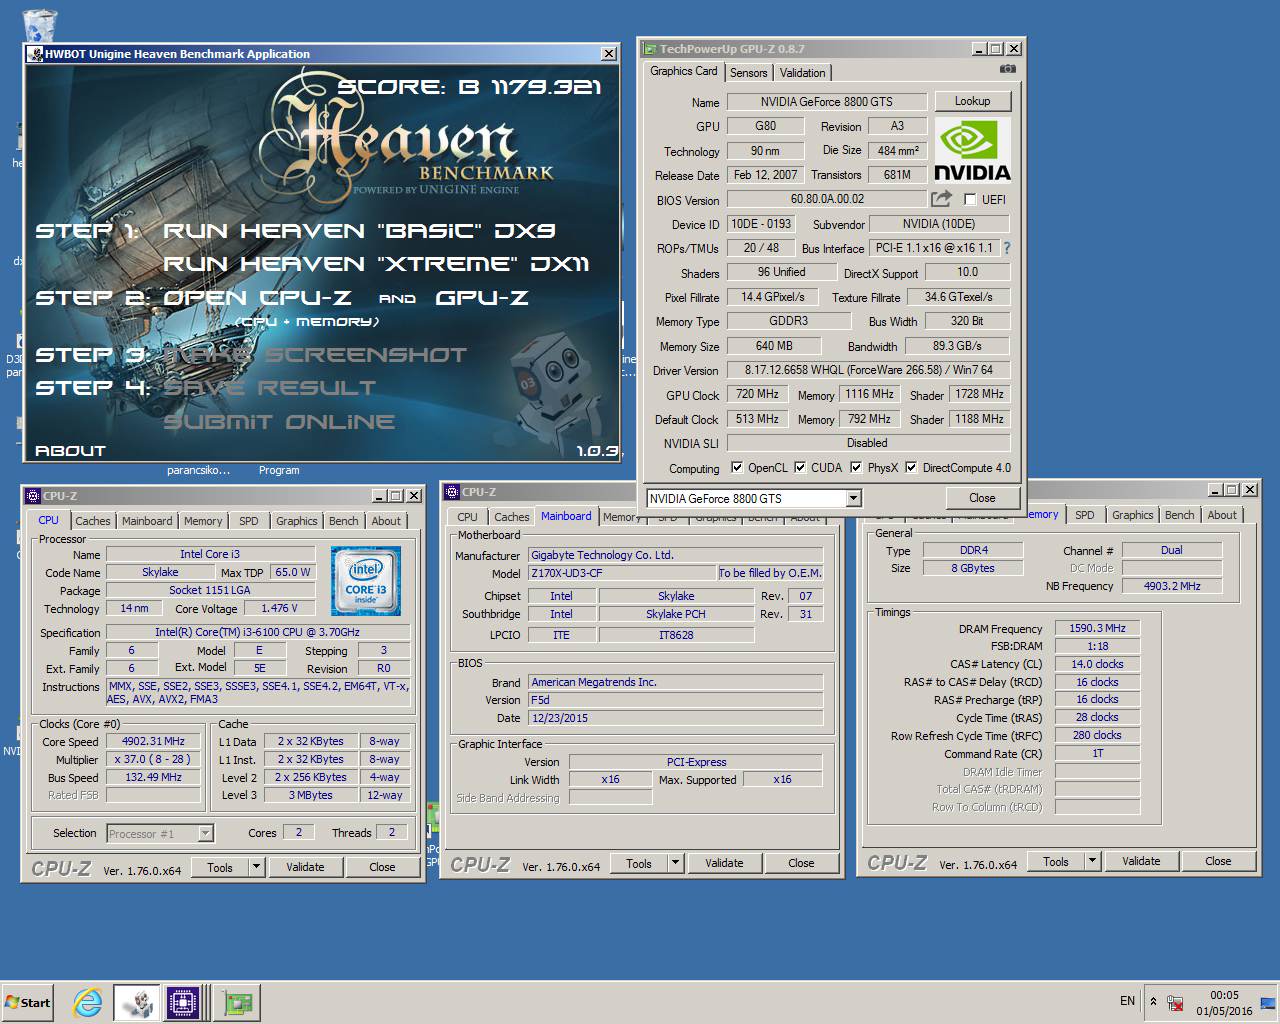Click OPEN CPU-Z in Heaven app

pos(257,298)
